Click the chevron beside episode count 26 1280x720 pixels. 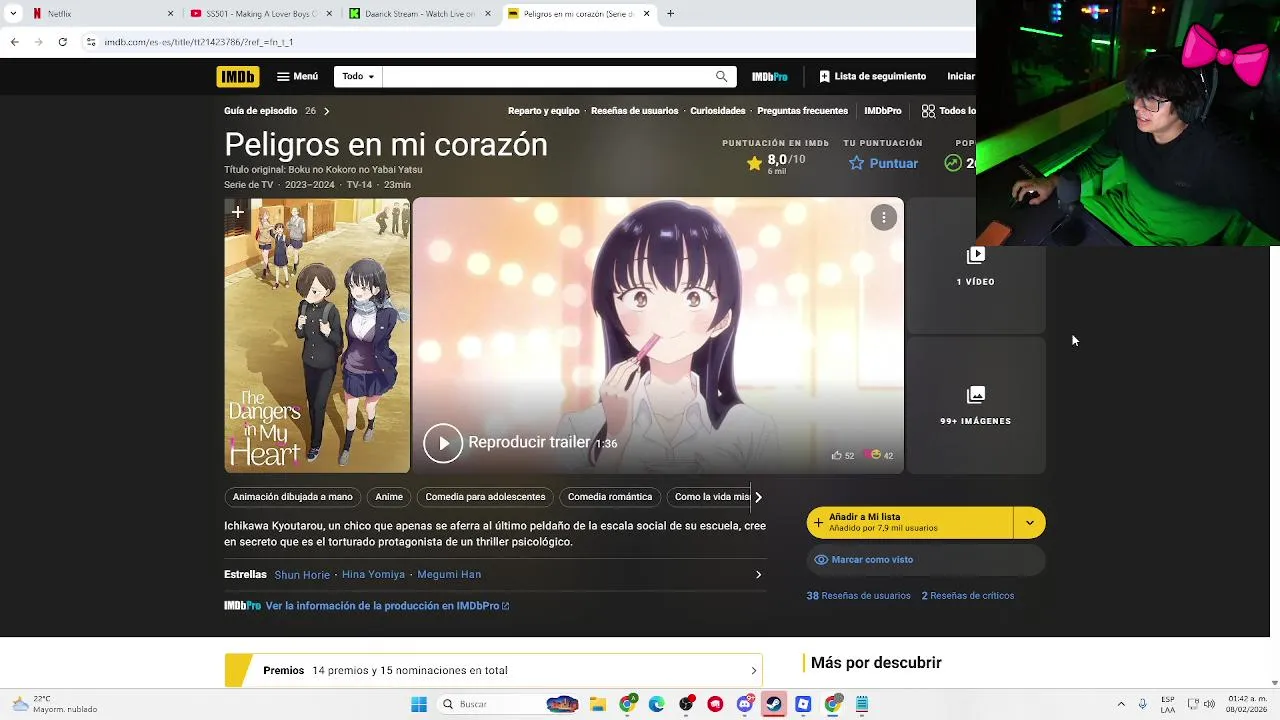pyautogui.click(x=326, y=111)
